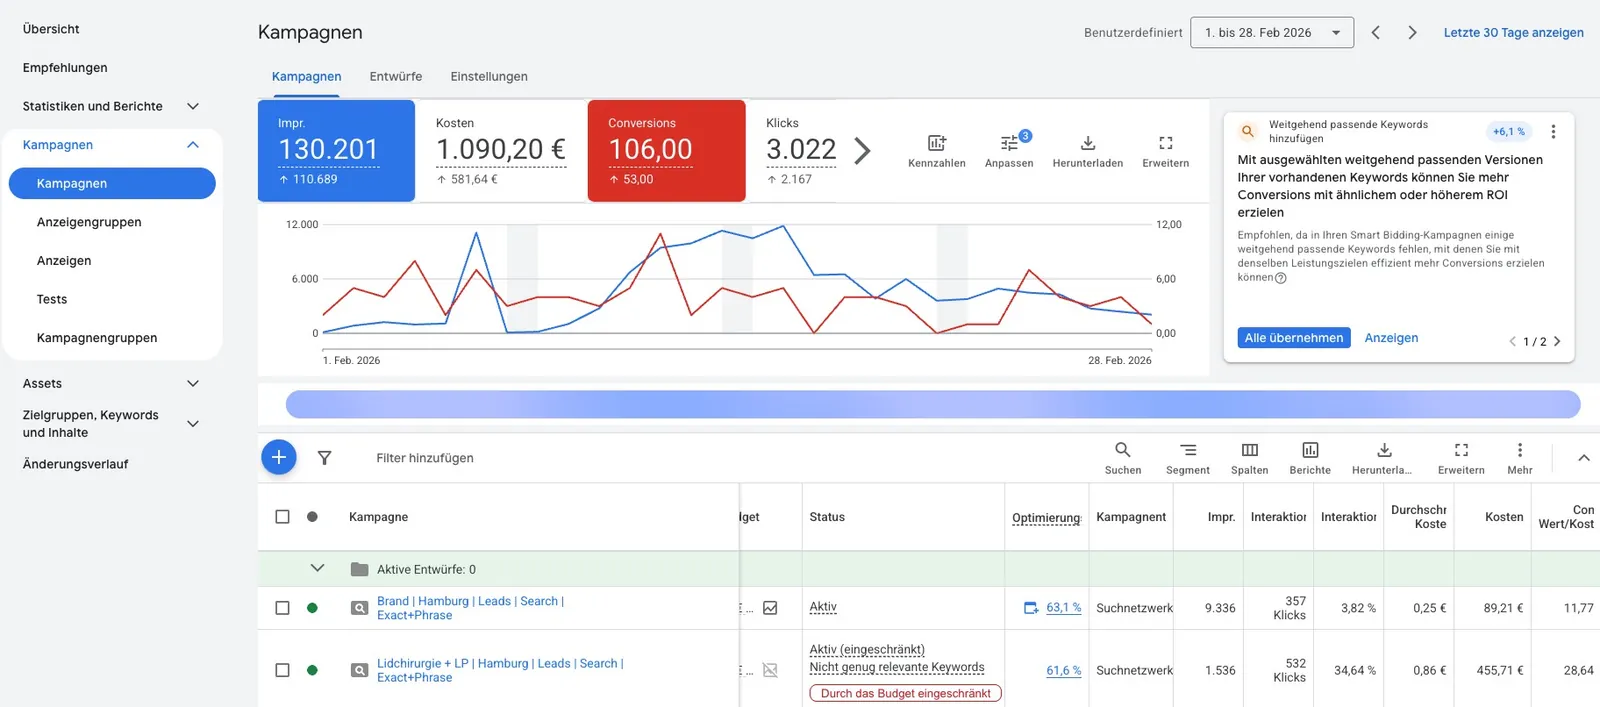Screen dimensions: 1600x707
Task: Click the blue plus create campaign button
Action: coord(279,457)
